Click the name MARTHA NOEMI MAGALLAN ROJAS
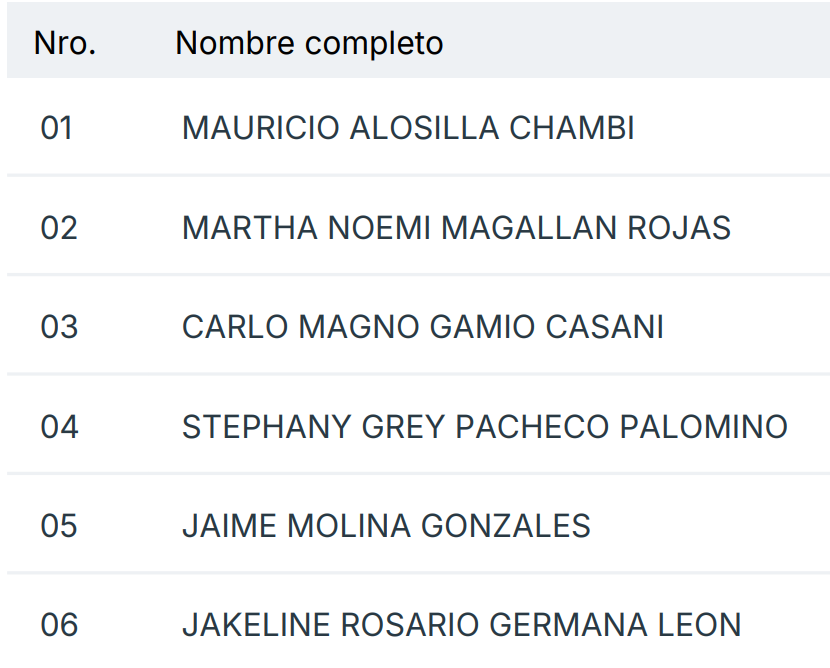The image size is (830, 668). point(456,228)
